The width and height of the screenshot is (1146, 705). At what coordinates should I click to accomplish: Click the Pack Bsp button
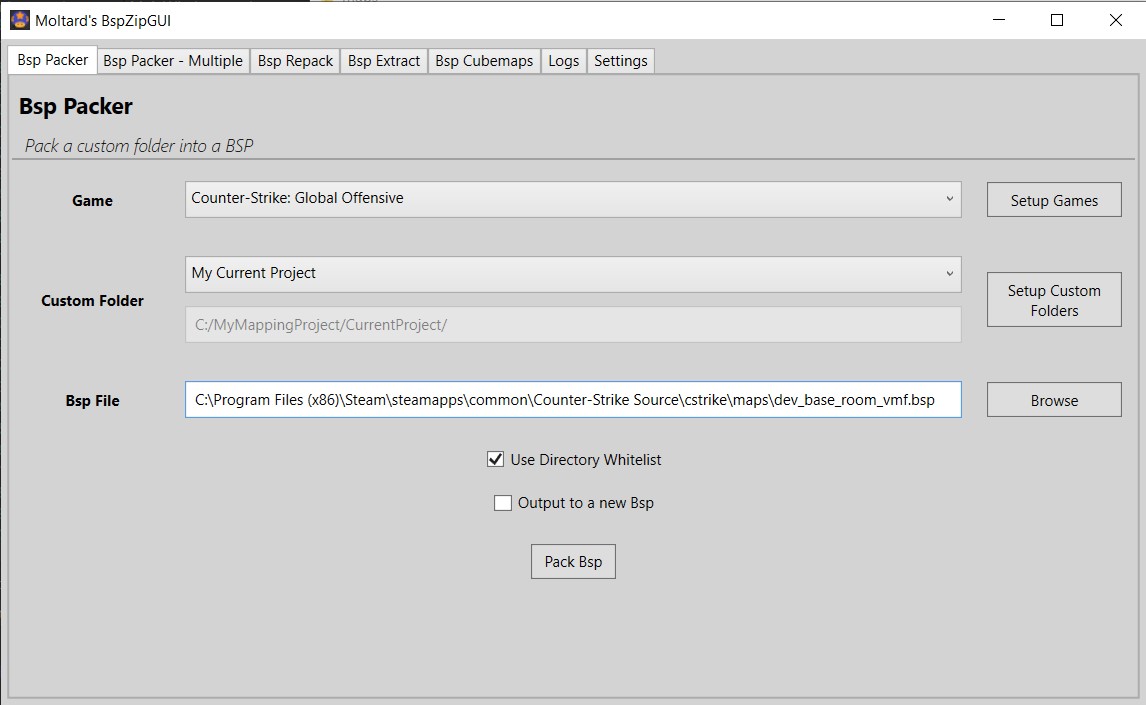[x=573, y=562]
